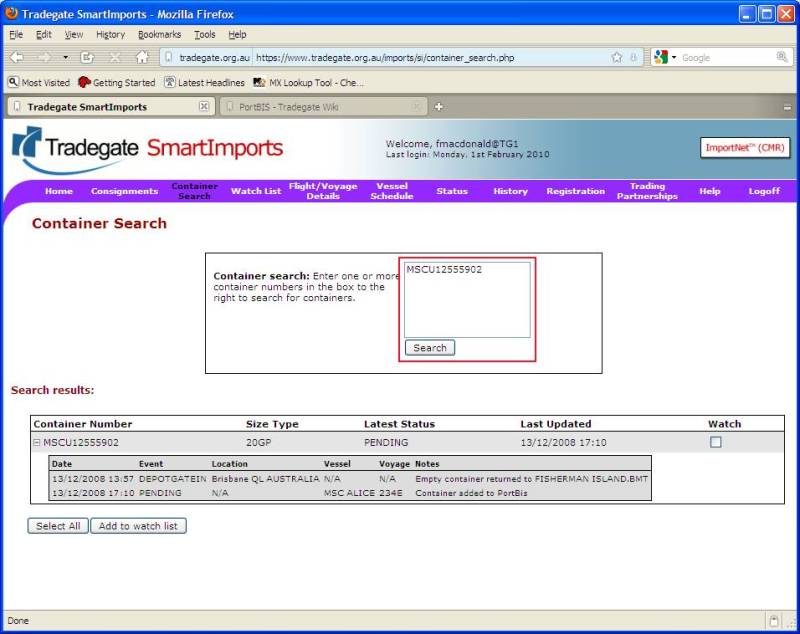The image size is (800, 634).
Task: Open the Getting Started bookmark
Action: (116, 83)
